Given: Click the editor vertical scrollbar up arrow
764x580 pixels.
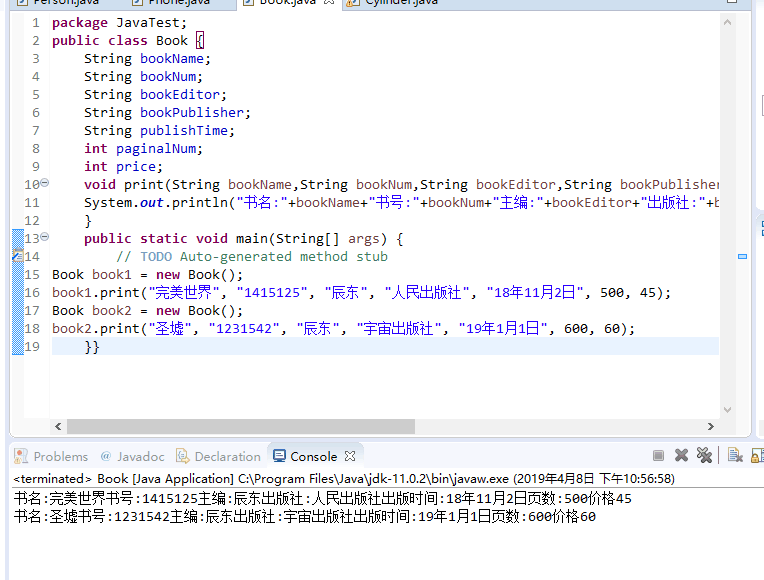Looking at the screenshot, I should tap(727, 22).
